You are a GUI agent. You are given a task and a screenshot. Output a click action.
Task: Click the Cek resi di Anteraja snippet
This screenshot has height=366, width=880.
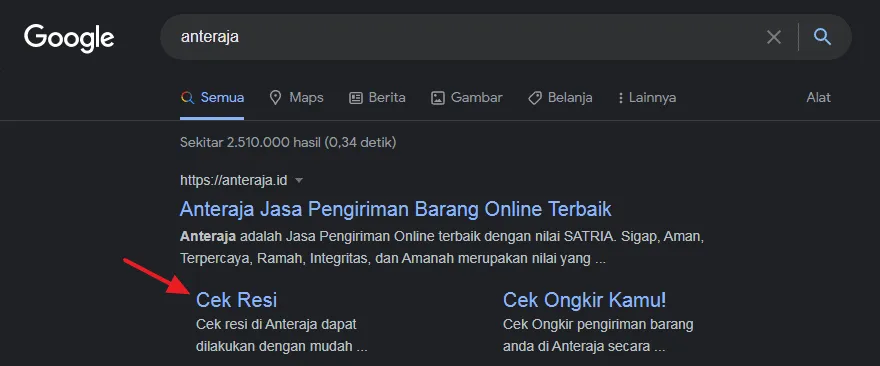click(x=281, y=335)
